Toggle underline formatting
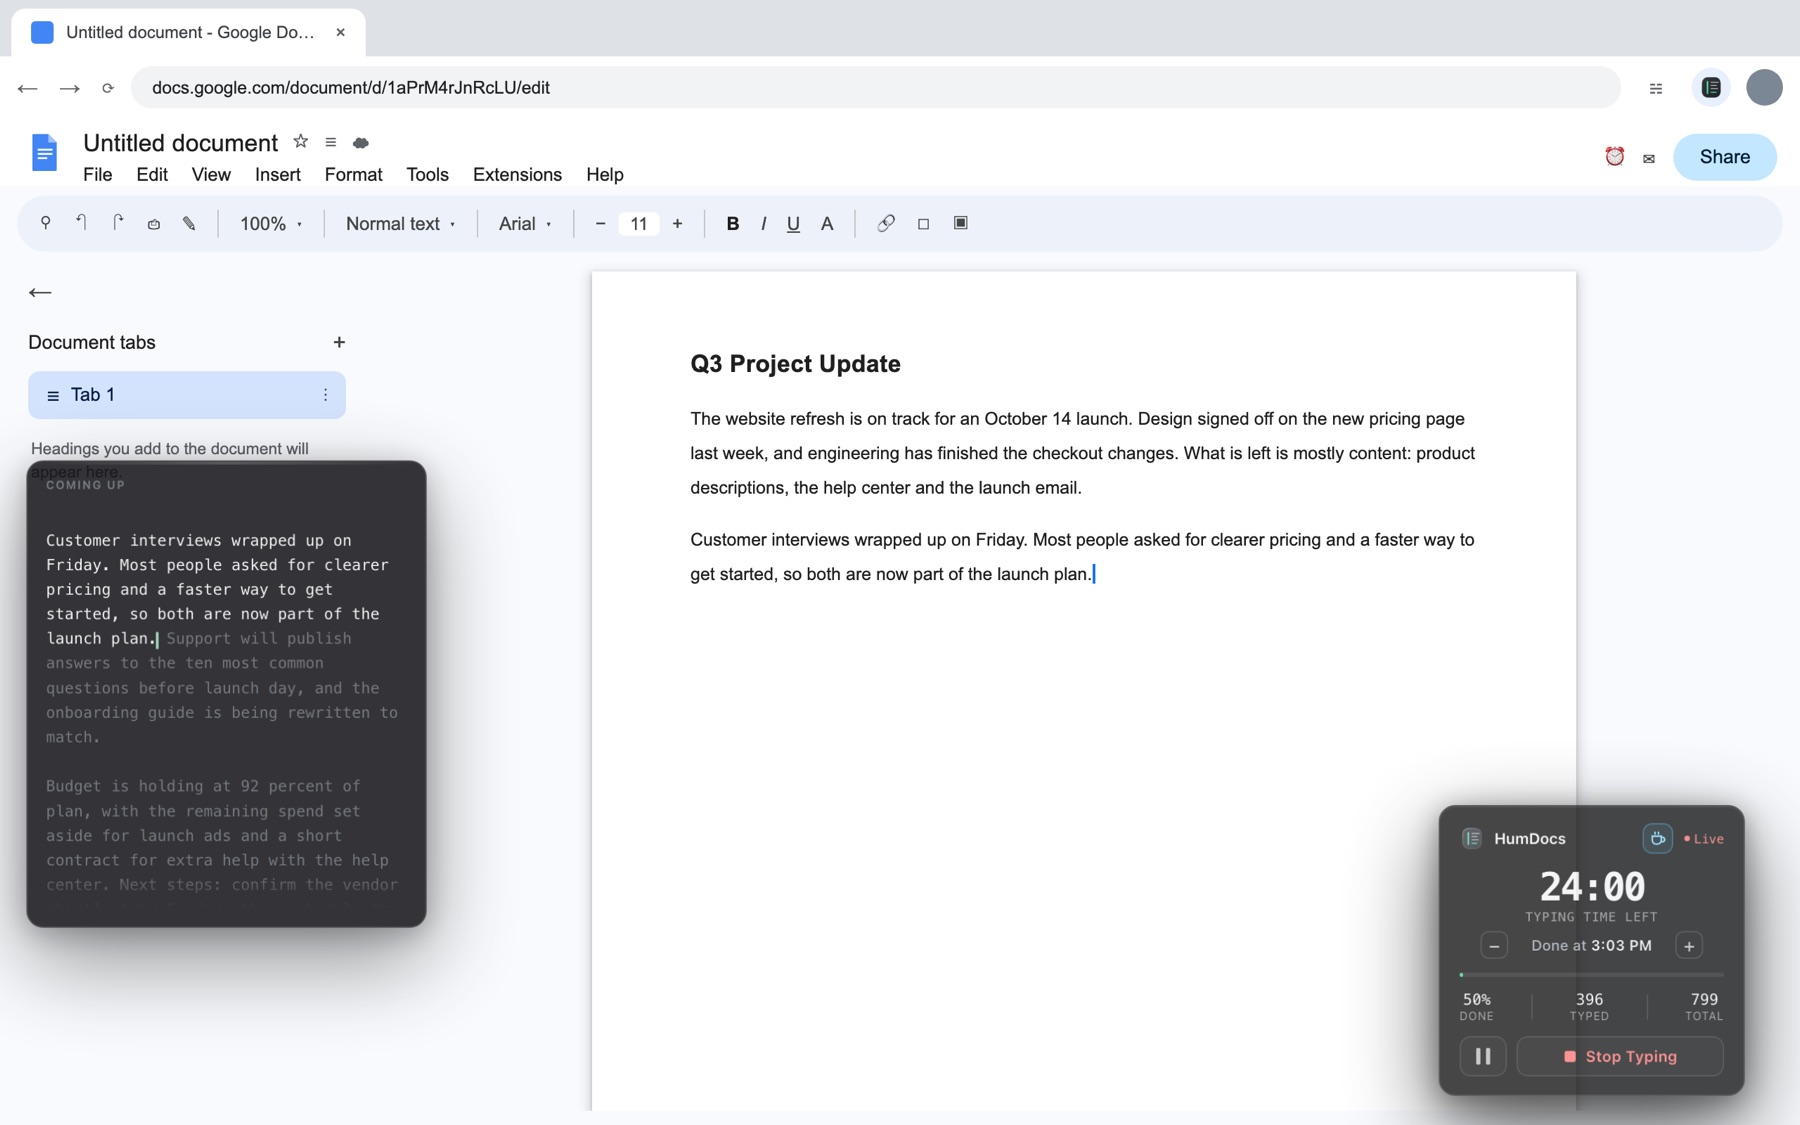The width and height of the screenshot is (1800, 1125). coord(793,224)
